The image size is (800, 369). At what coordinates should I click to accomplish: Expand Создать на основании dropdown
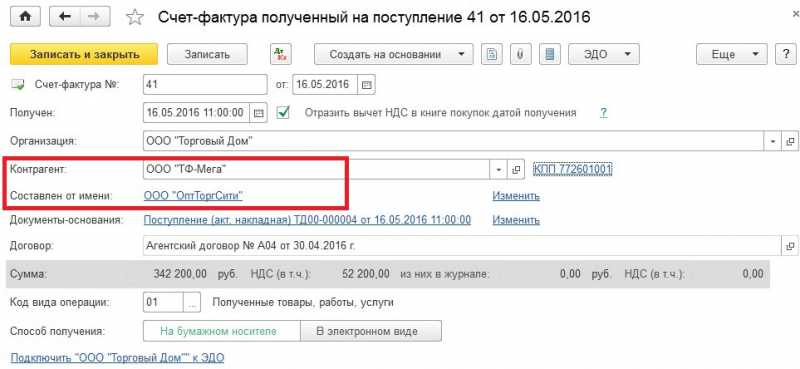393,54
